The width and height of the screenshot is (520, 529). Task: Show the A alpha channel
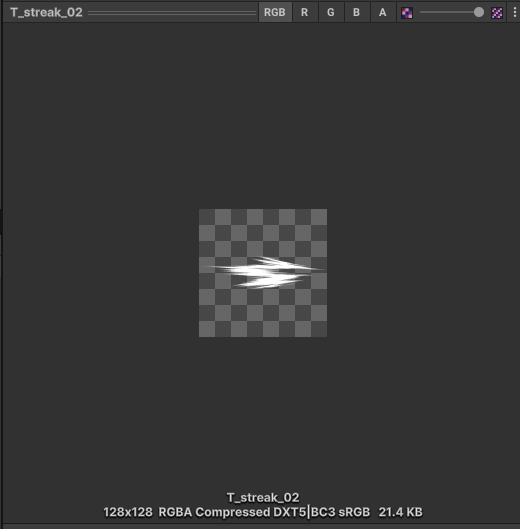point(382,12)
